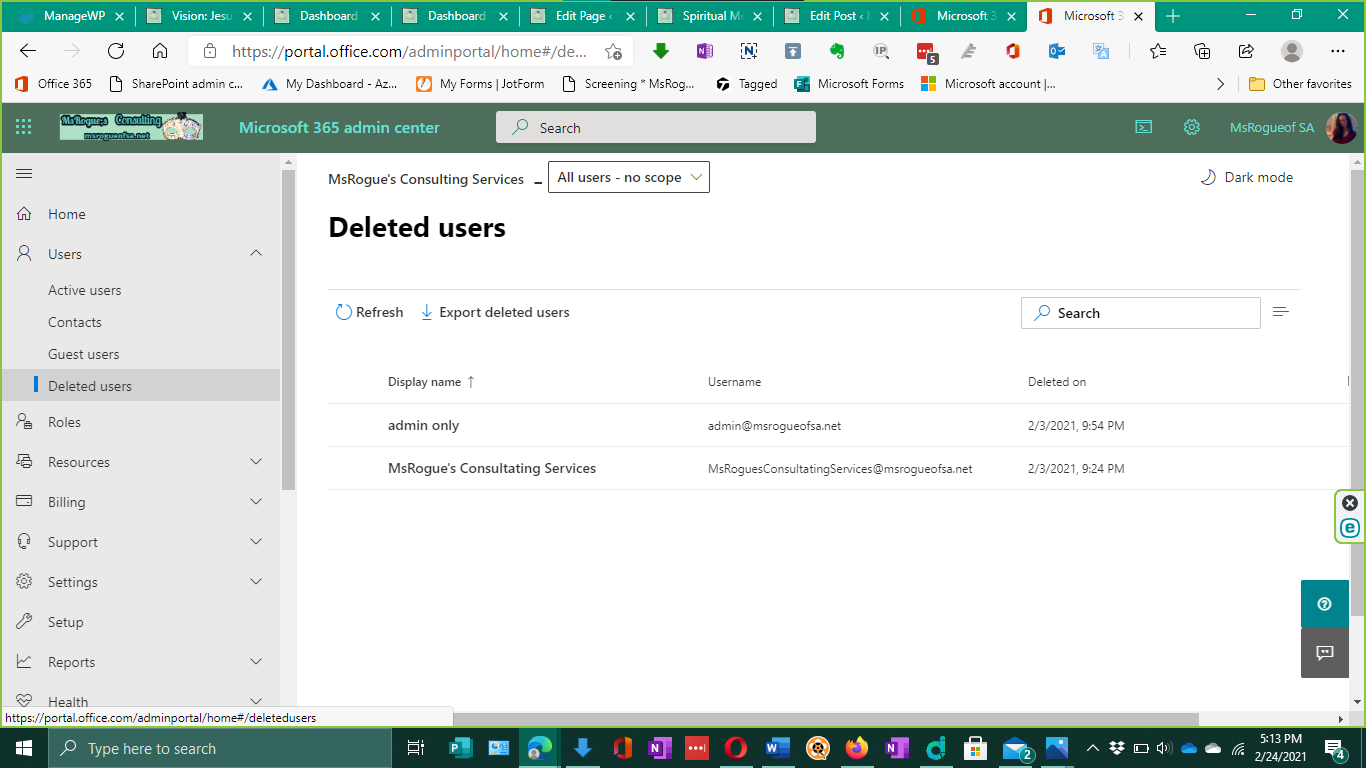Click the Refresh icon in toolbar
Screen dimensions: 1366x768
344,313
